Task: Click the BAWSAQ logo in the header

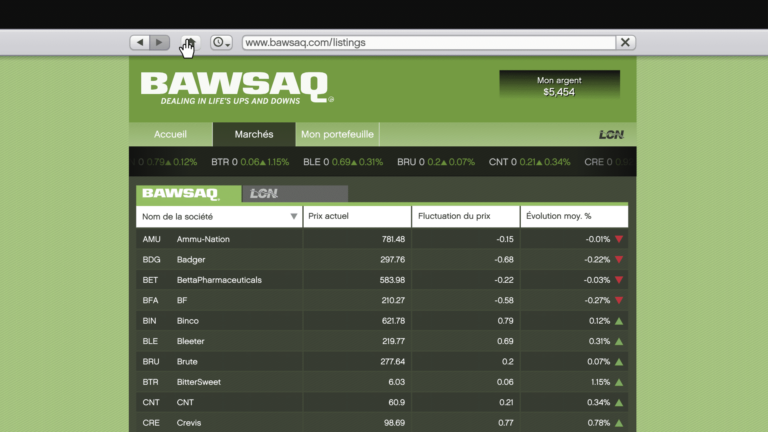Action: point(235,88)
